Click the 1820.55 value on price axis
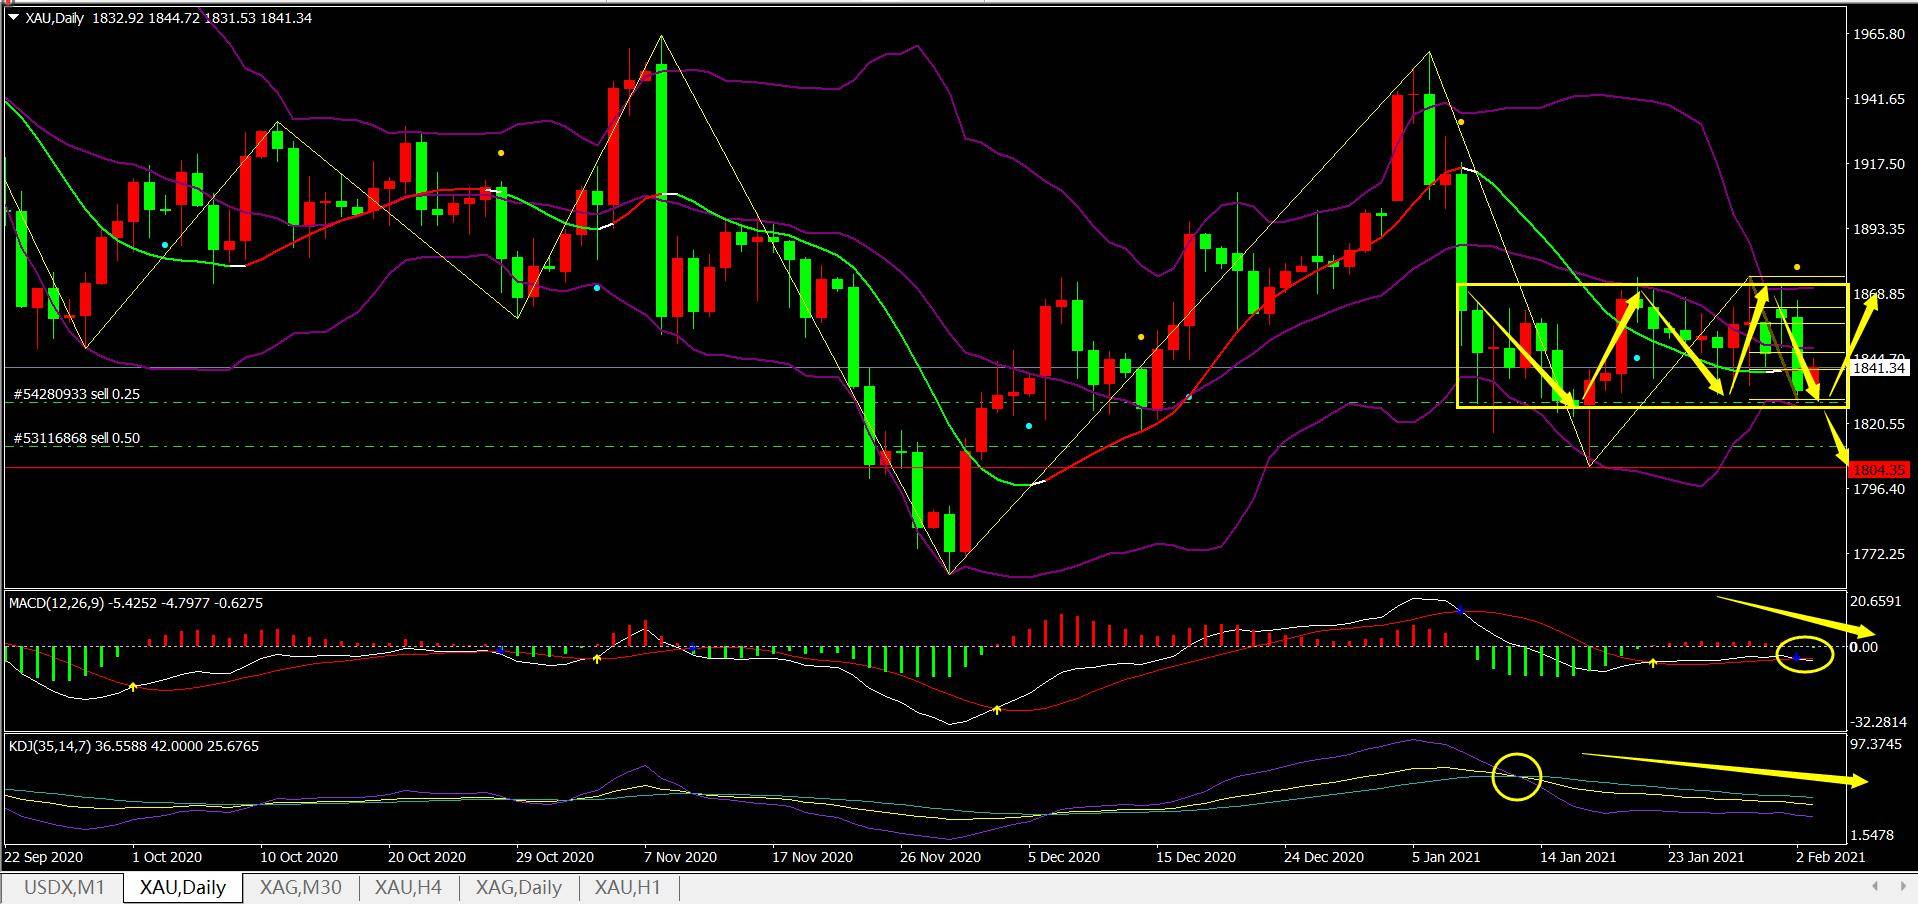This screenshot has height=905, width=1918. tap(1879, 424)
